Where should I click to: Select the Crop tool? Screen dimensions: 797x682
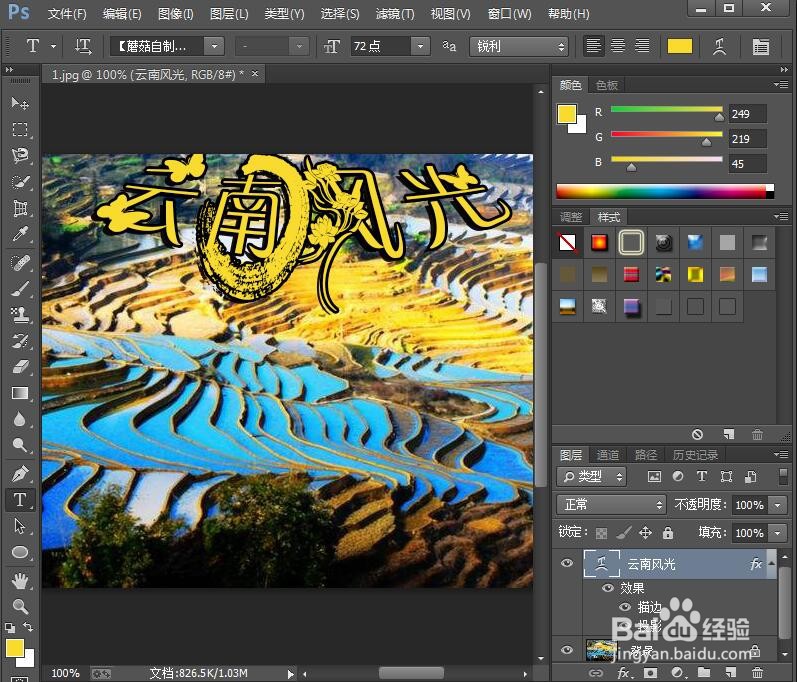(x=20, y=208)
